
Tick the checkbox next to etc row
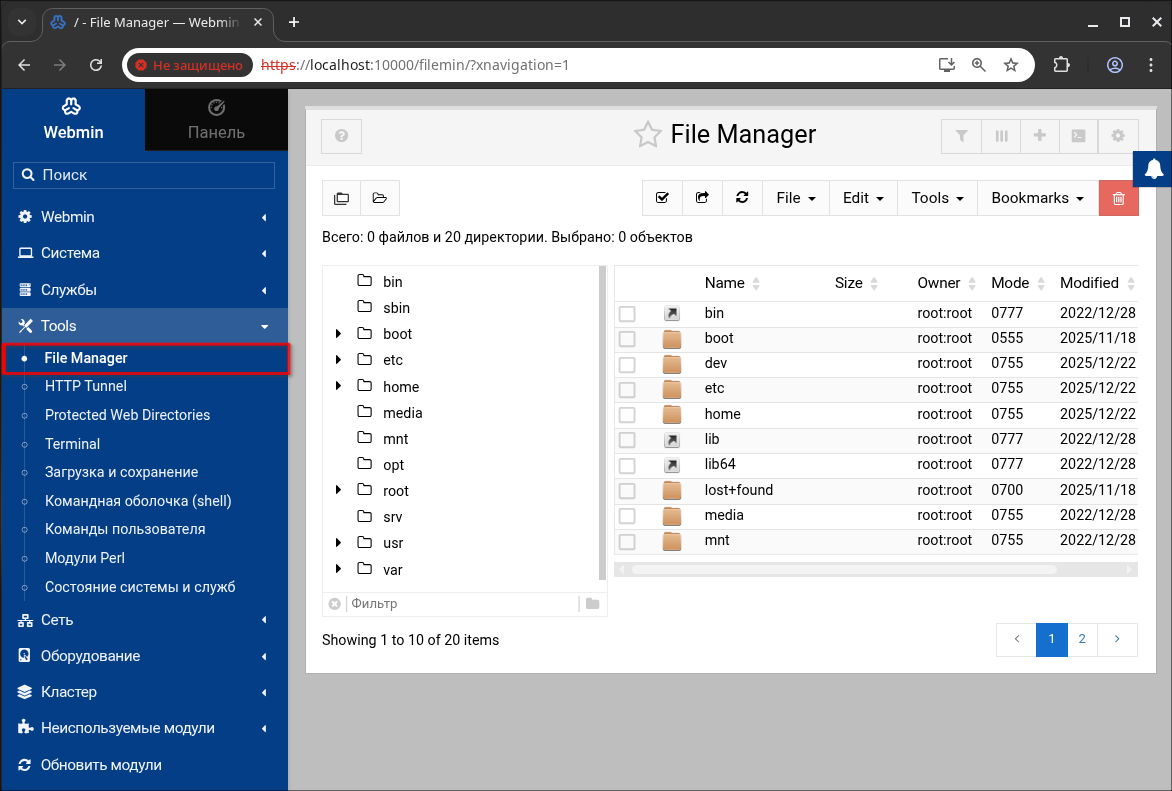(627, 389)
